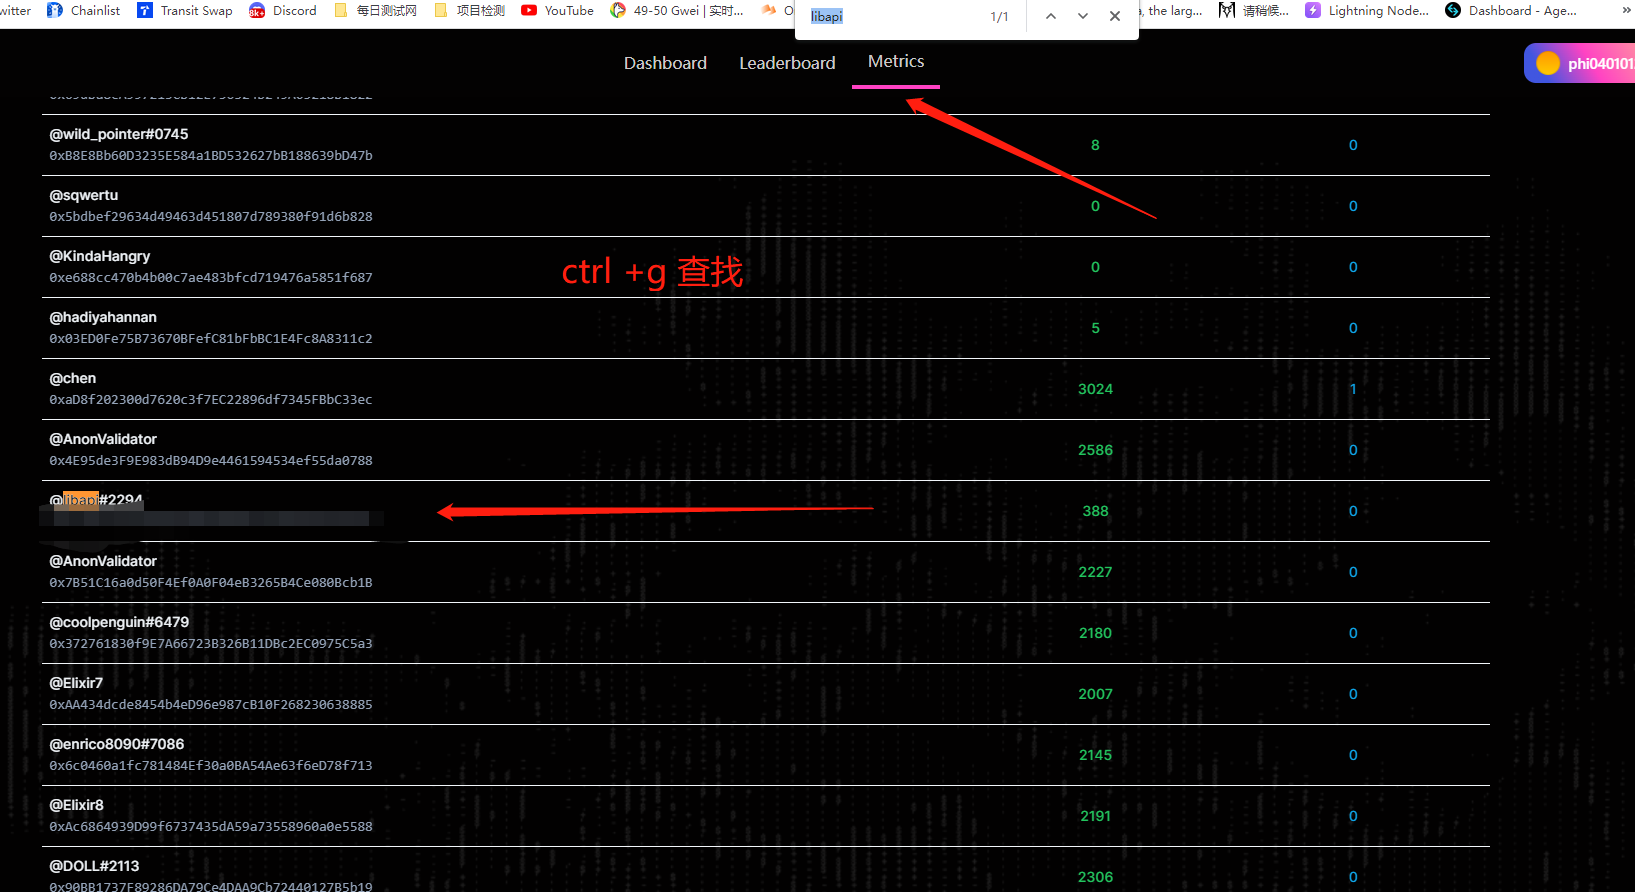1635x892 pixels.
Task: Click the green value 388 for libapi
Action: pyautogui.click(x=1095, y=511)
